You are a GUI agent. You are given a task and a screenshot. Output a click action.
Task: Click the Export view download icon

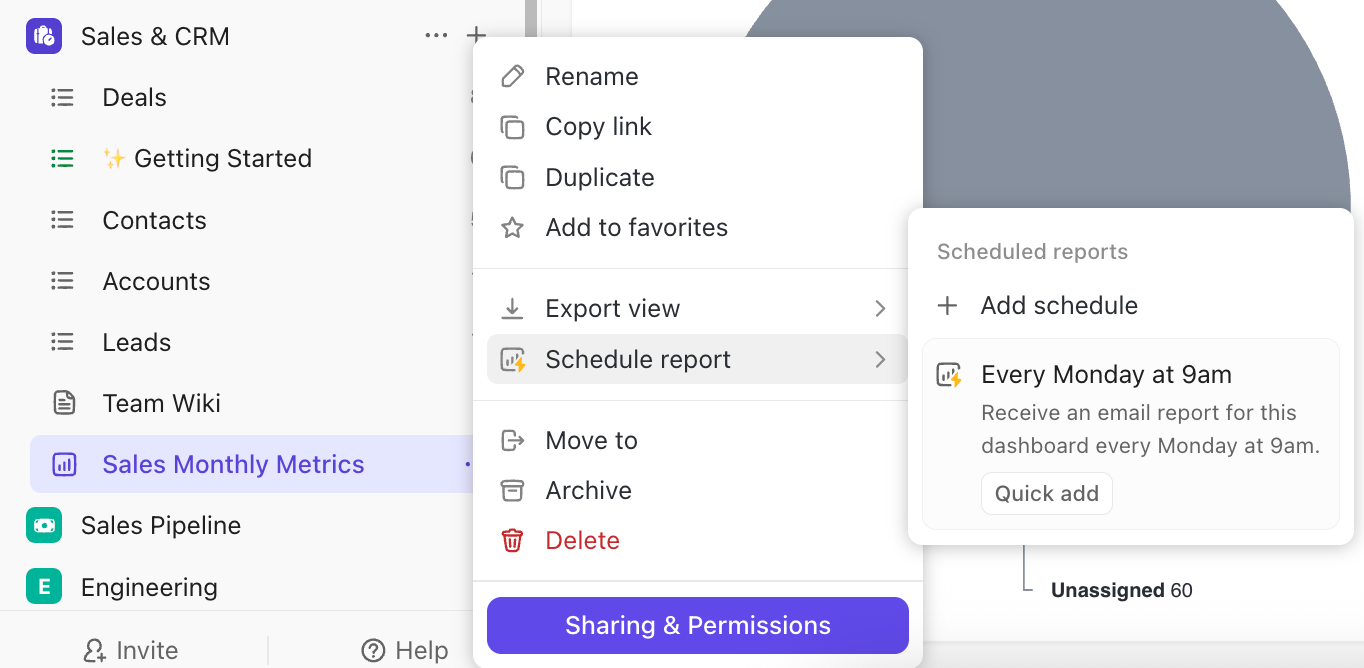512,308
